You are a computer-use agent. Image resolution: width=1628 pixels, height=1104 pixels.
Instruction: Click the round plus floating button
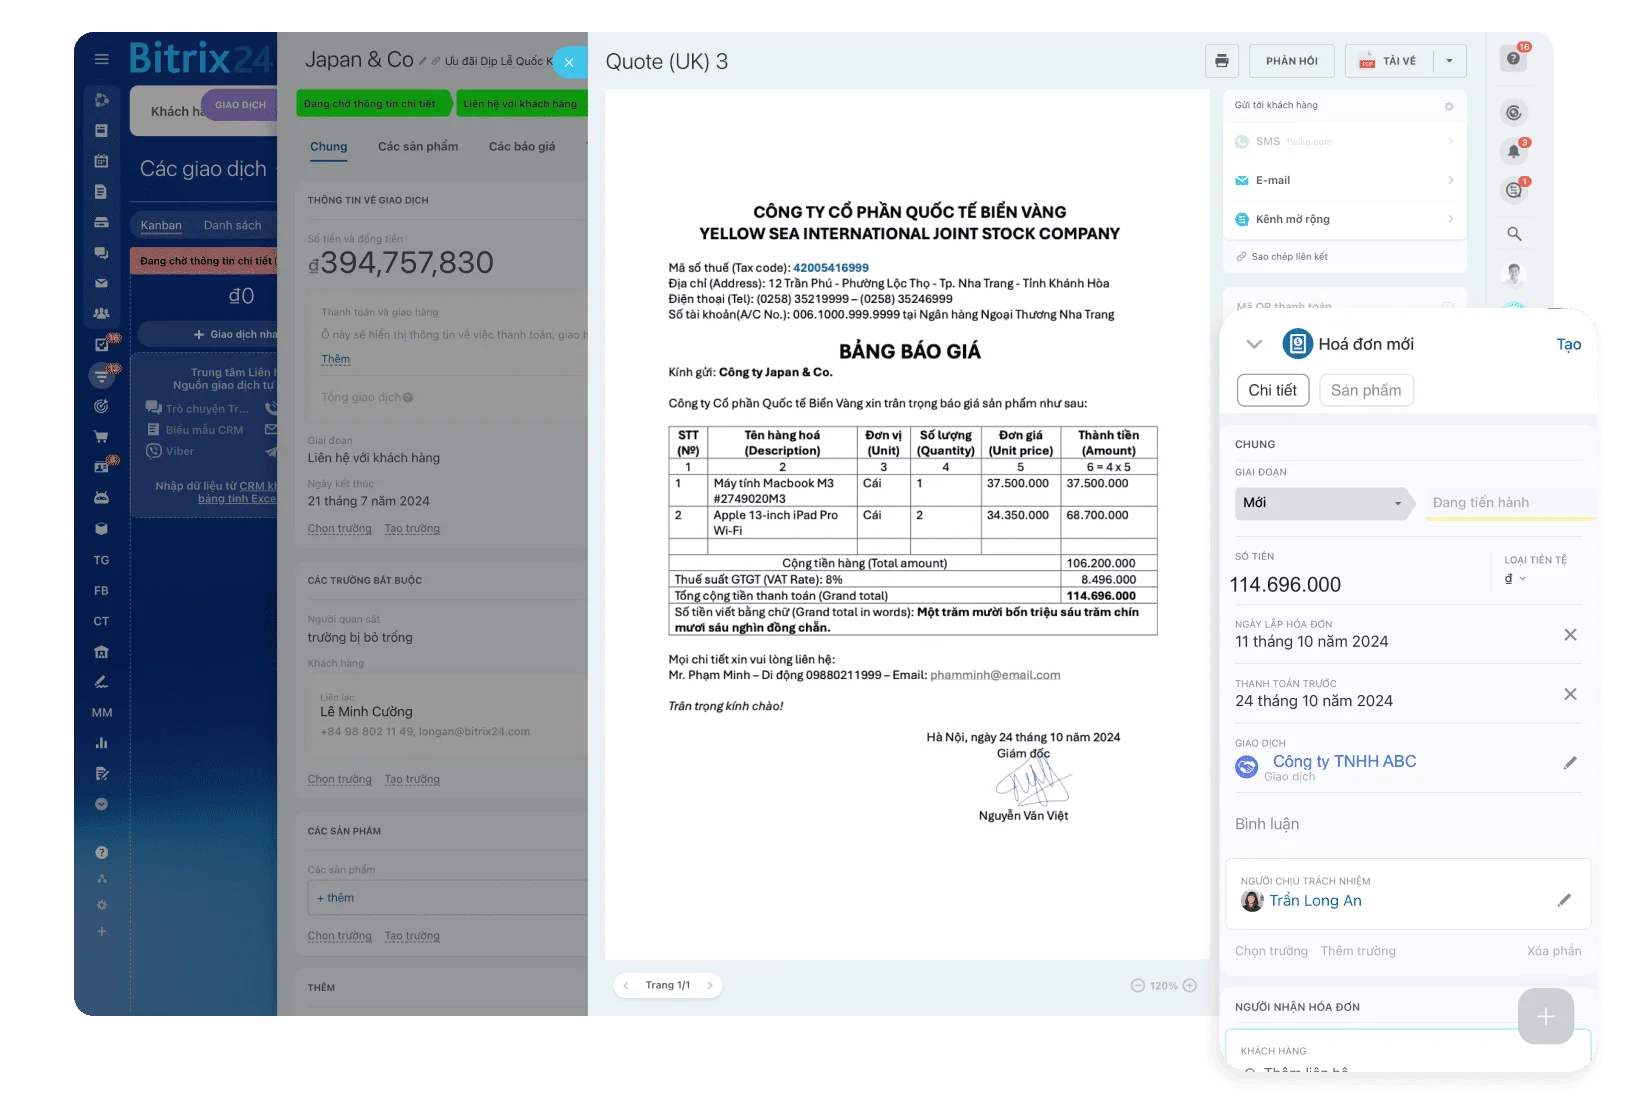pyautogui.click(x=1546, y=1016)
